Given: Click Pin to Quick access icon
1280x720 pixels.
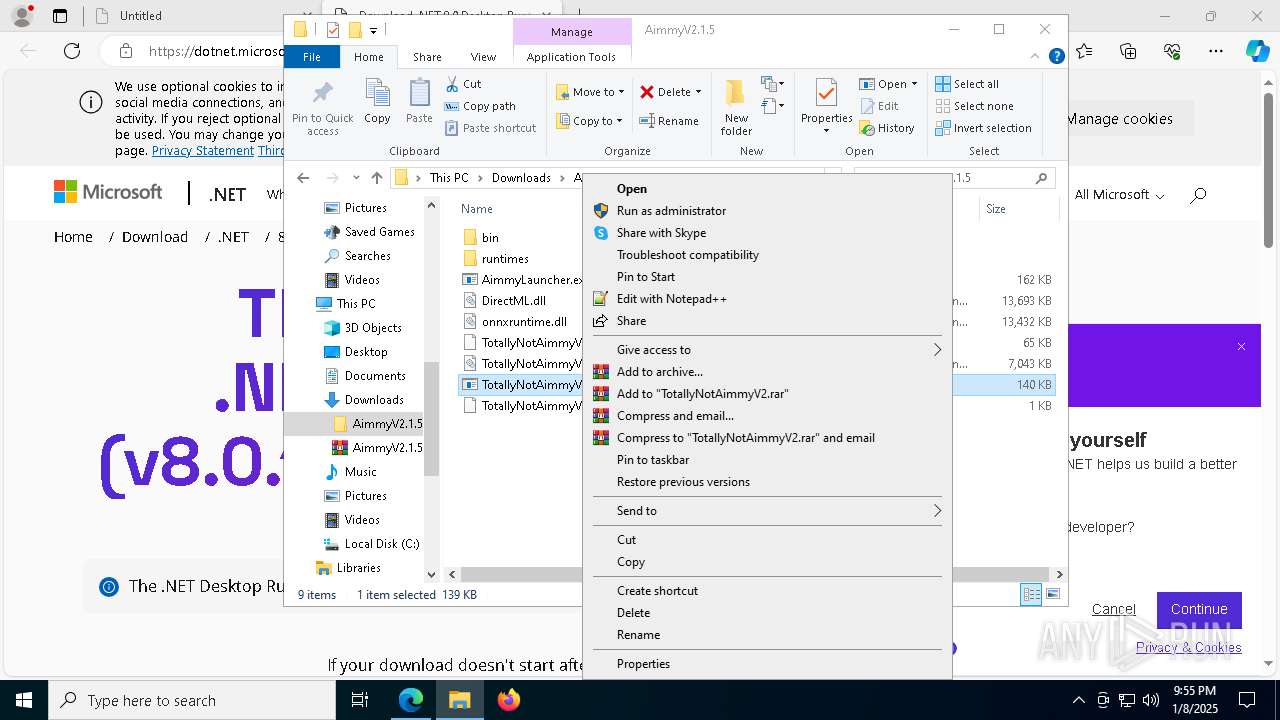Looking at the screenshot, I should 322,93.
